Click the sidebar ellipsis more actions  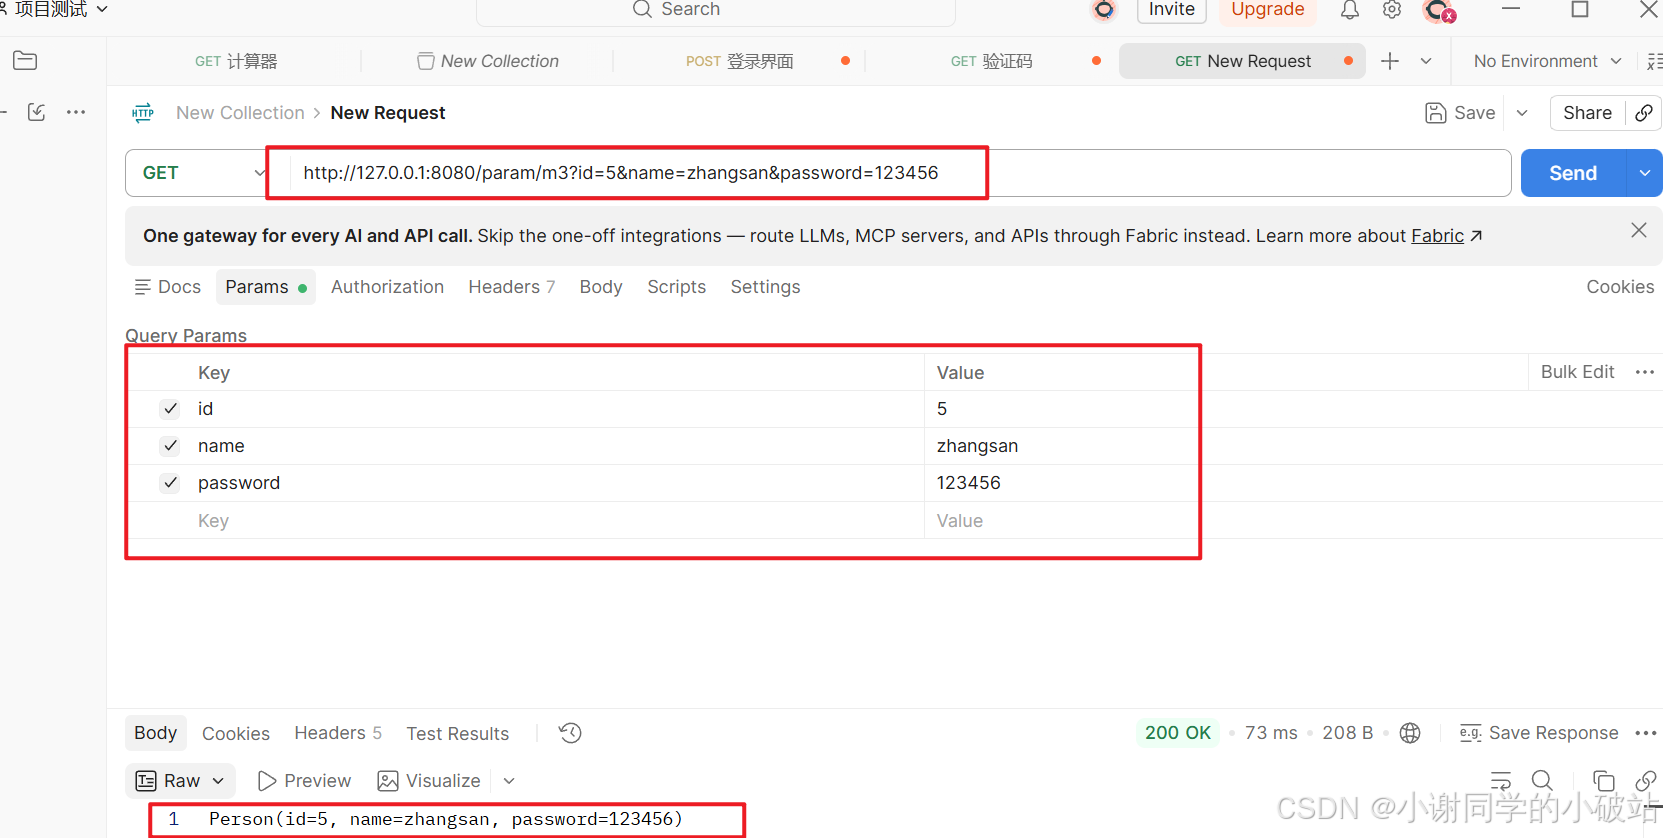76,112
